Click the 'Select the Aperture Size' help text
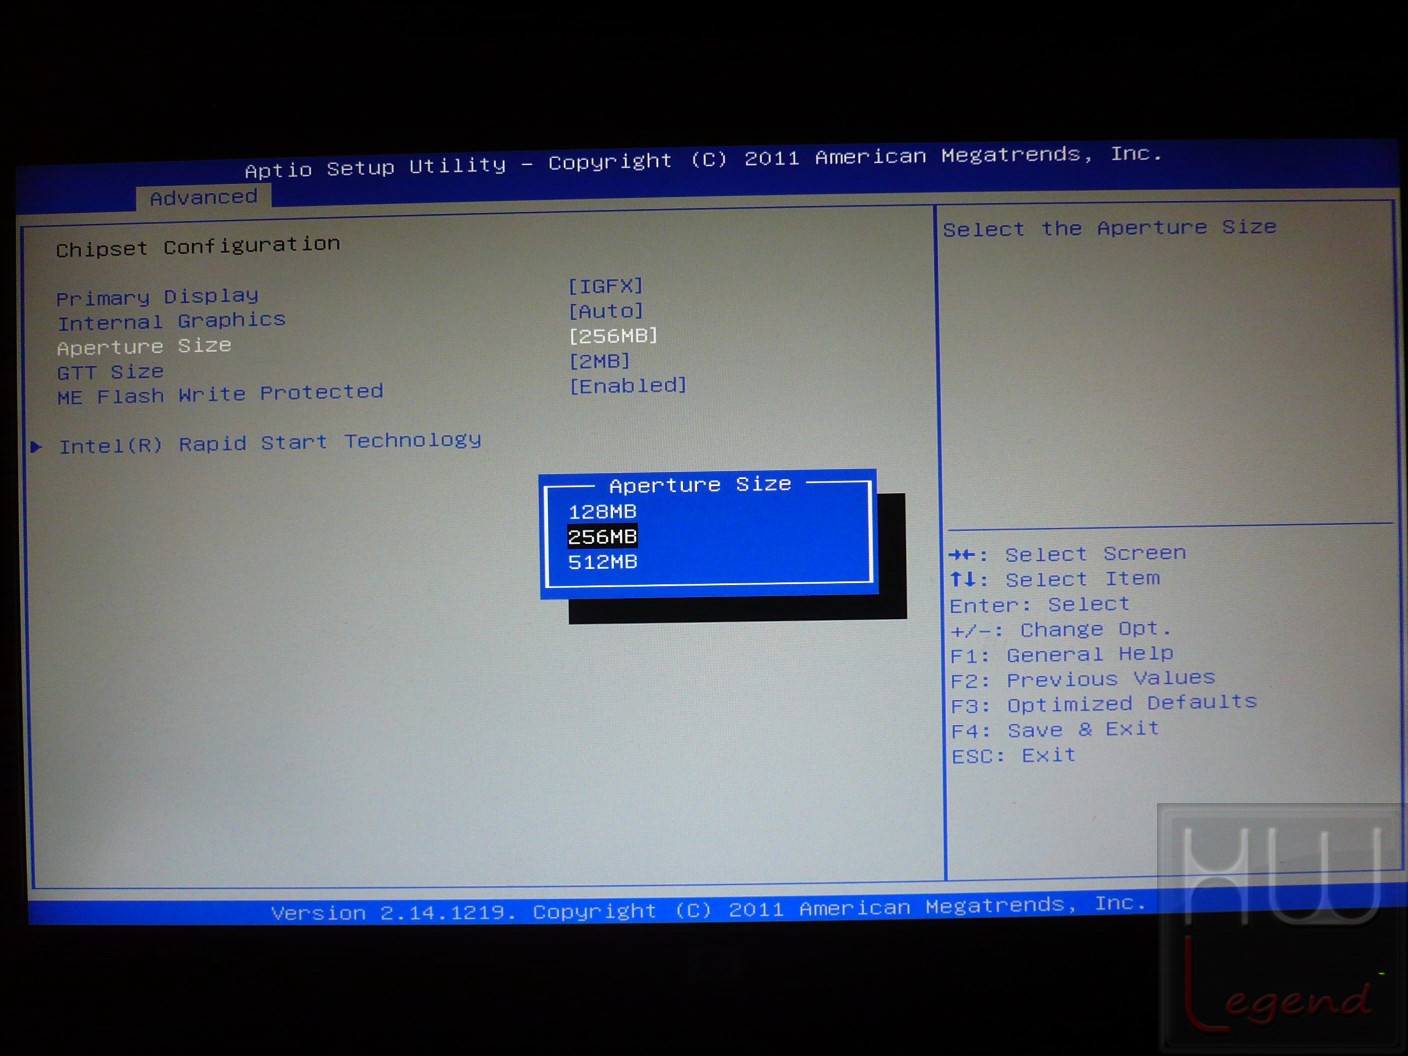This screenshot has width=1408, height=1056. coord(1109,228)
